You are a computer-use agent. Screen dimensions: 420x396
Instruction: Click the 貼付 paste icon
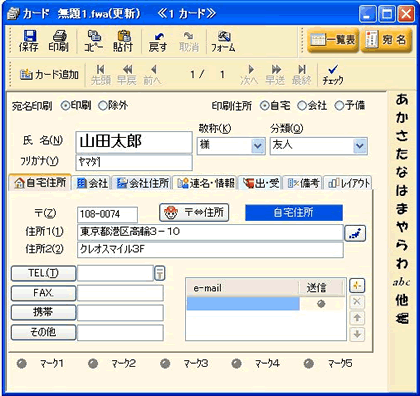tap(123, 41)
